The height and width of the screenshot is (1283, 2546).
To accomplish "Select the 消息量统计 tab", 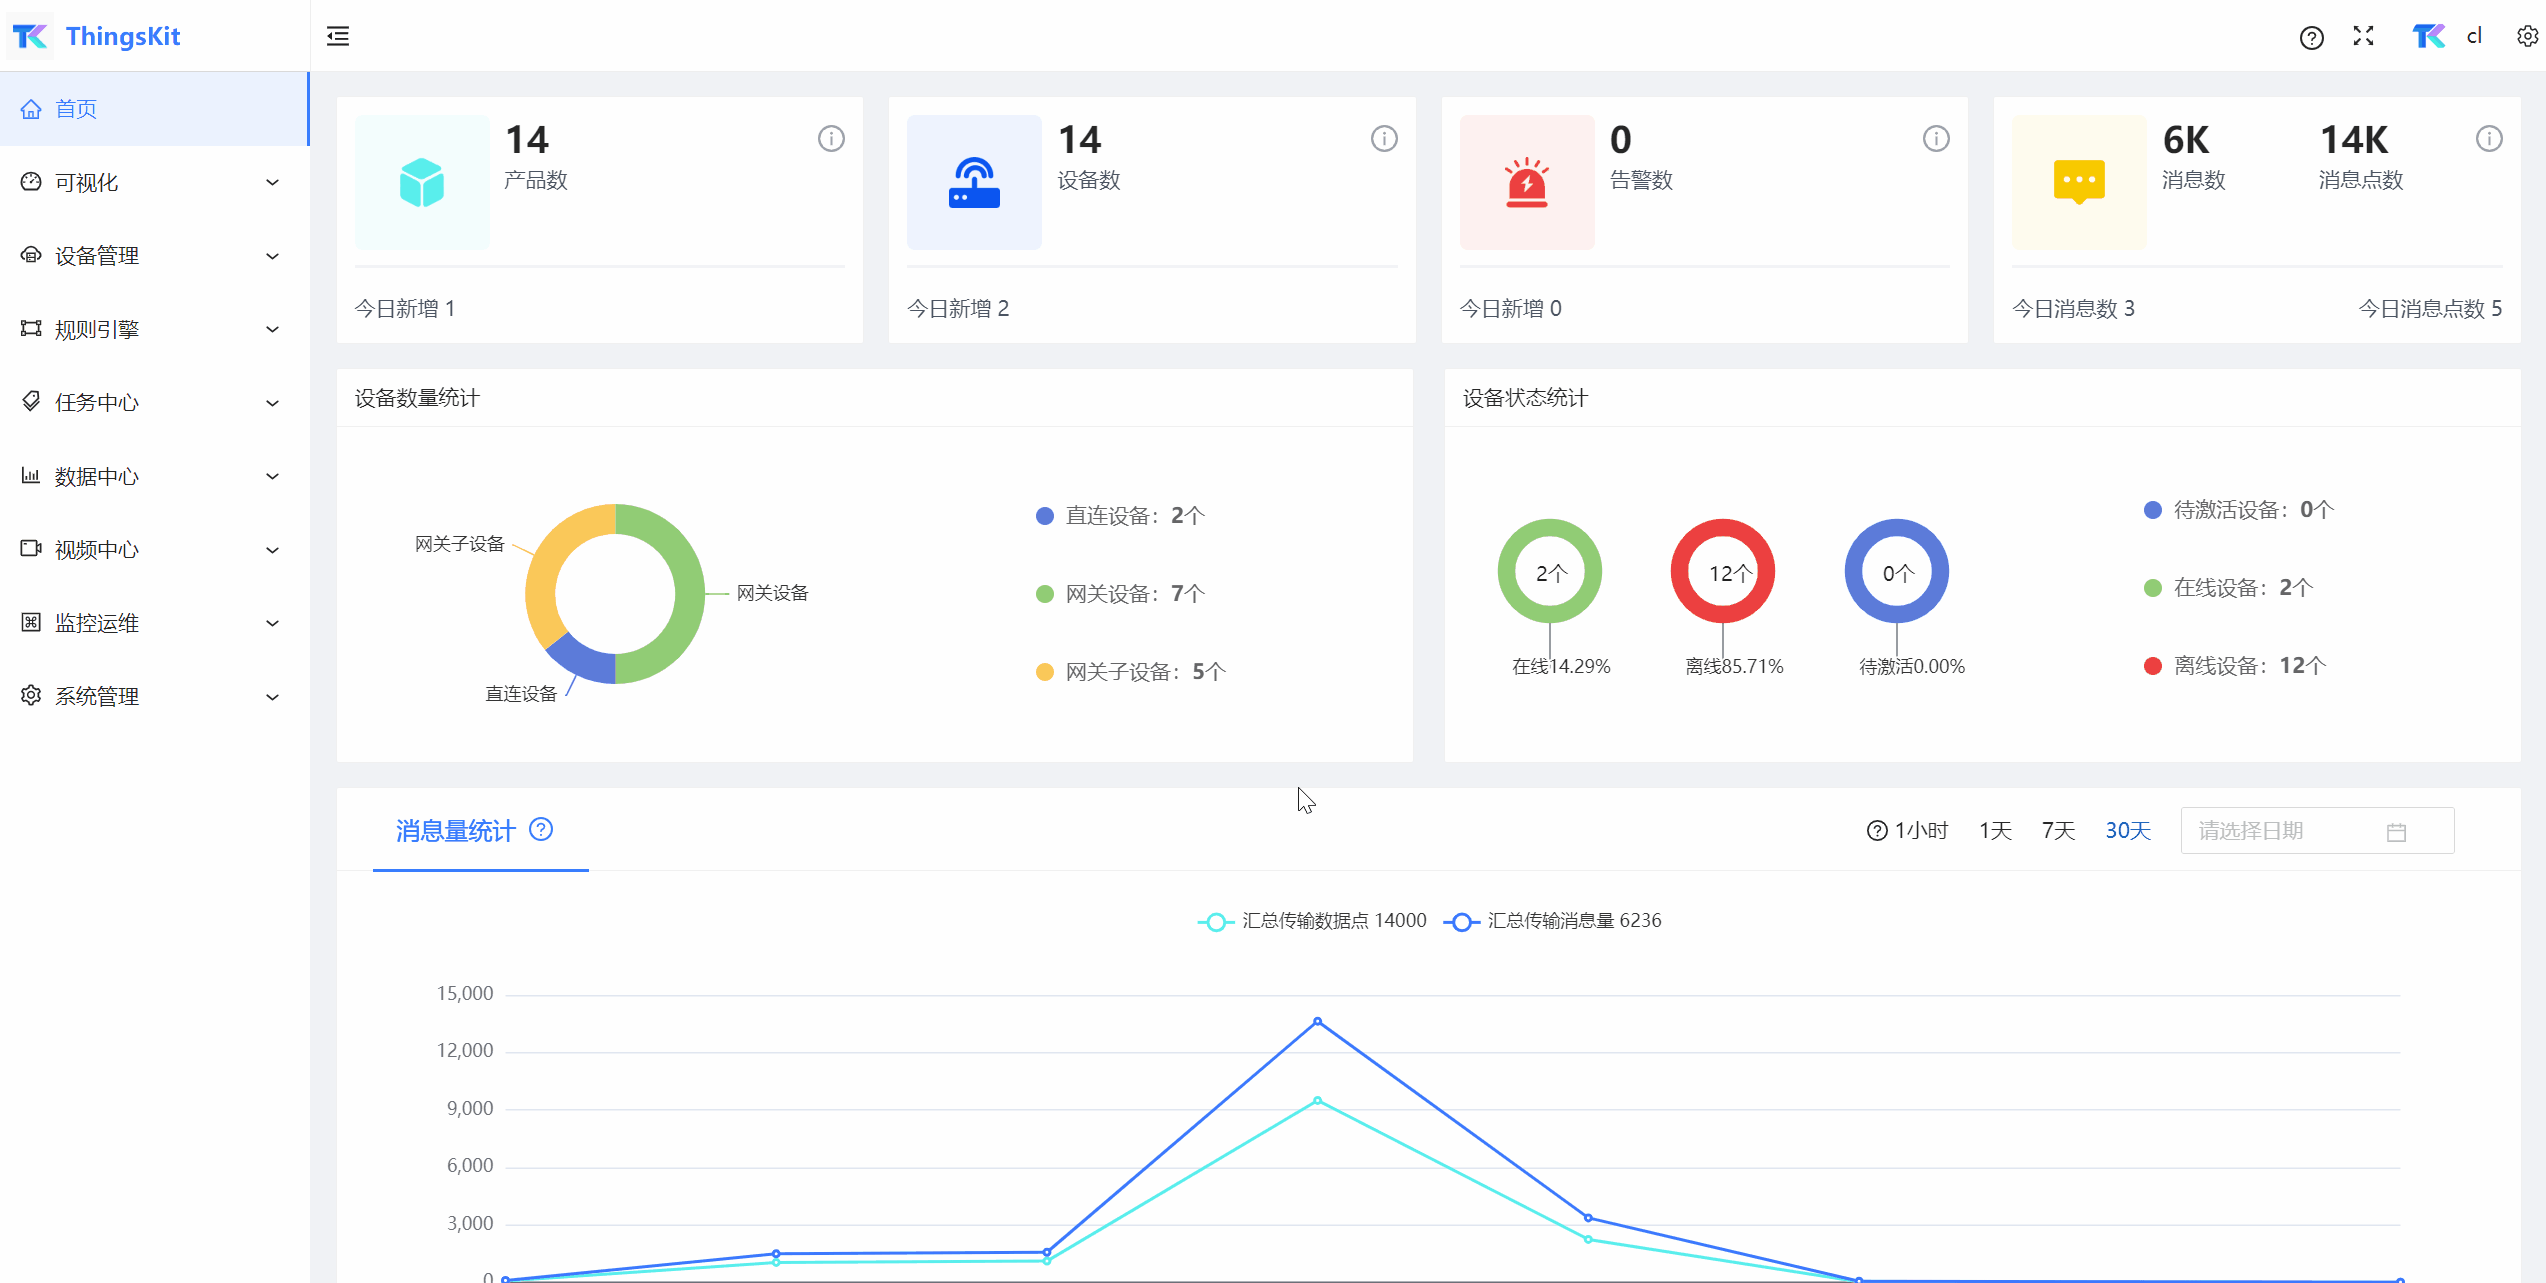I will (x=456, y=830).
